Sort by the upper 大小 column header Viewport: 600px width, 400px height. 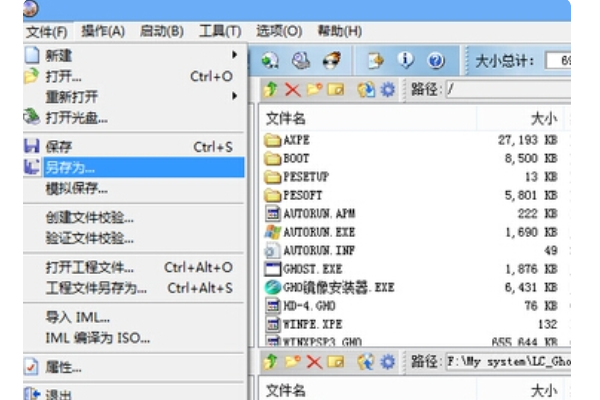click(x=543, y=118)
